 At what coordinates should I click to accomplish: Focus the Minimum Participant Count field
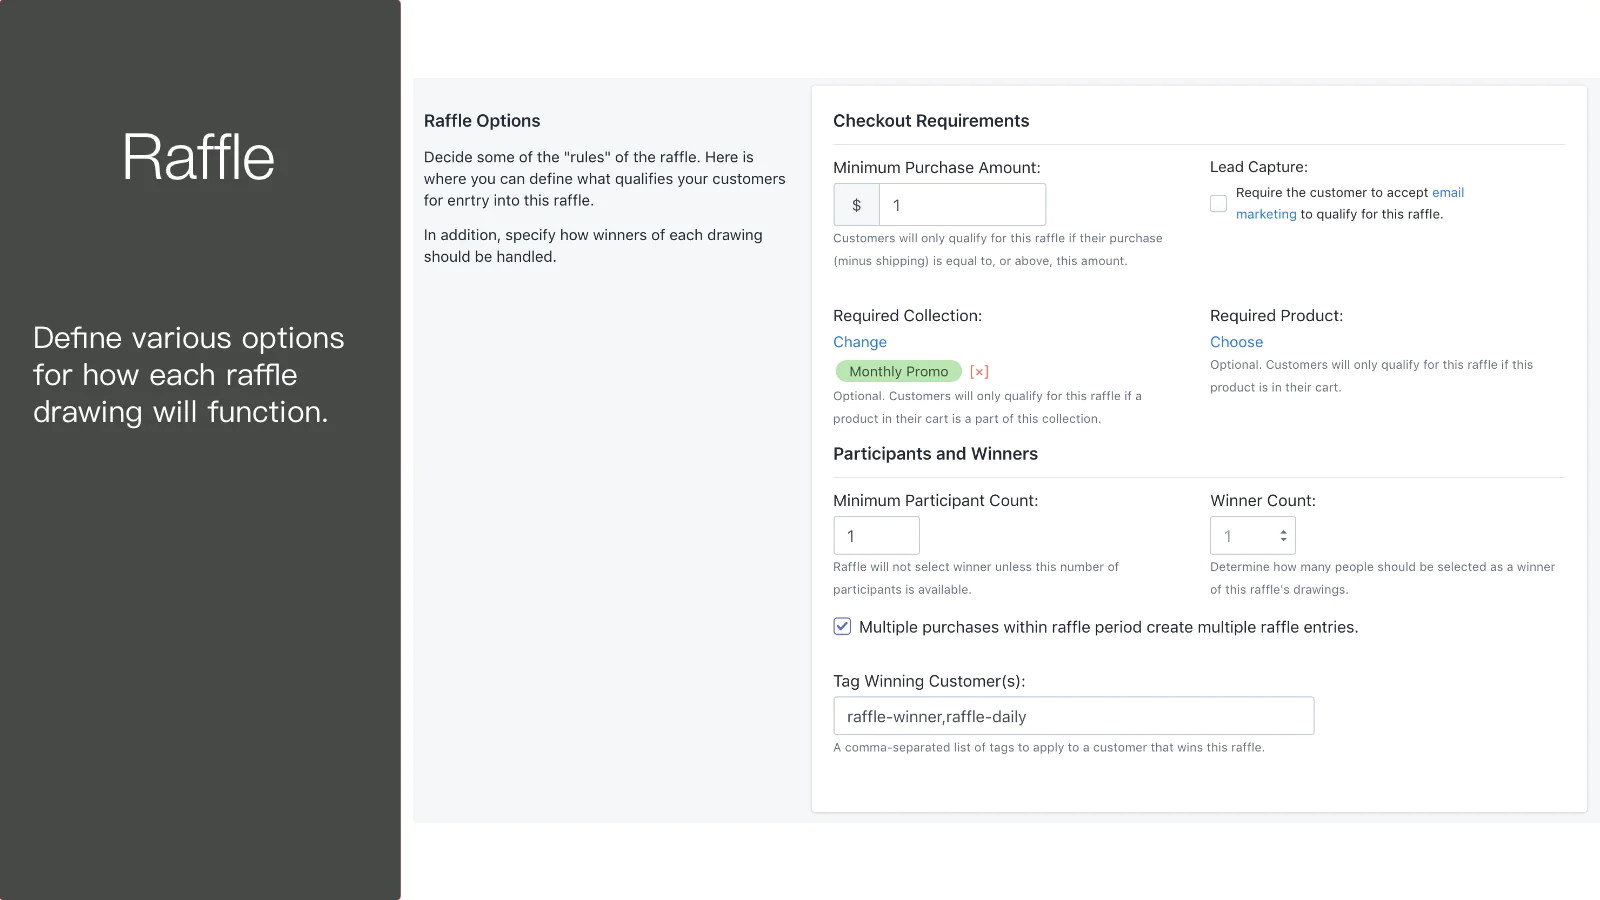(876, 536)
